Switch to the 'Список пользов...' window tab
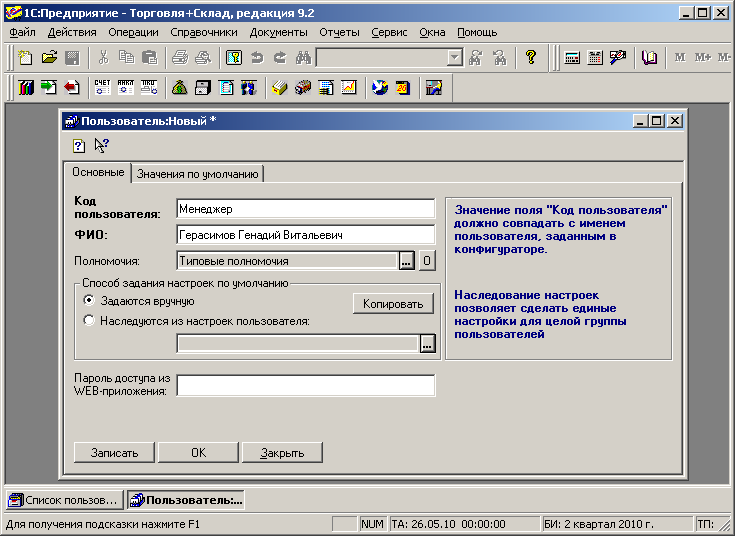The image size is (735, 536). pos(65,500)
